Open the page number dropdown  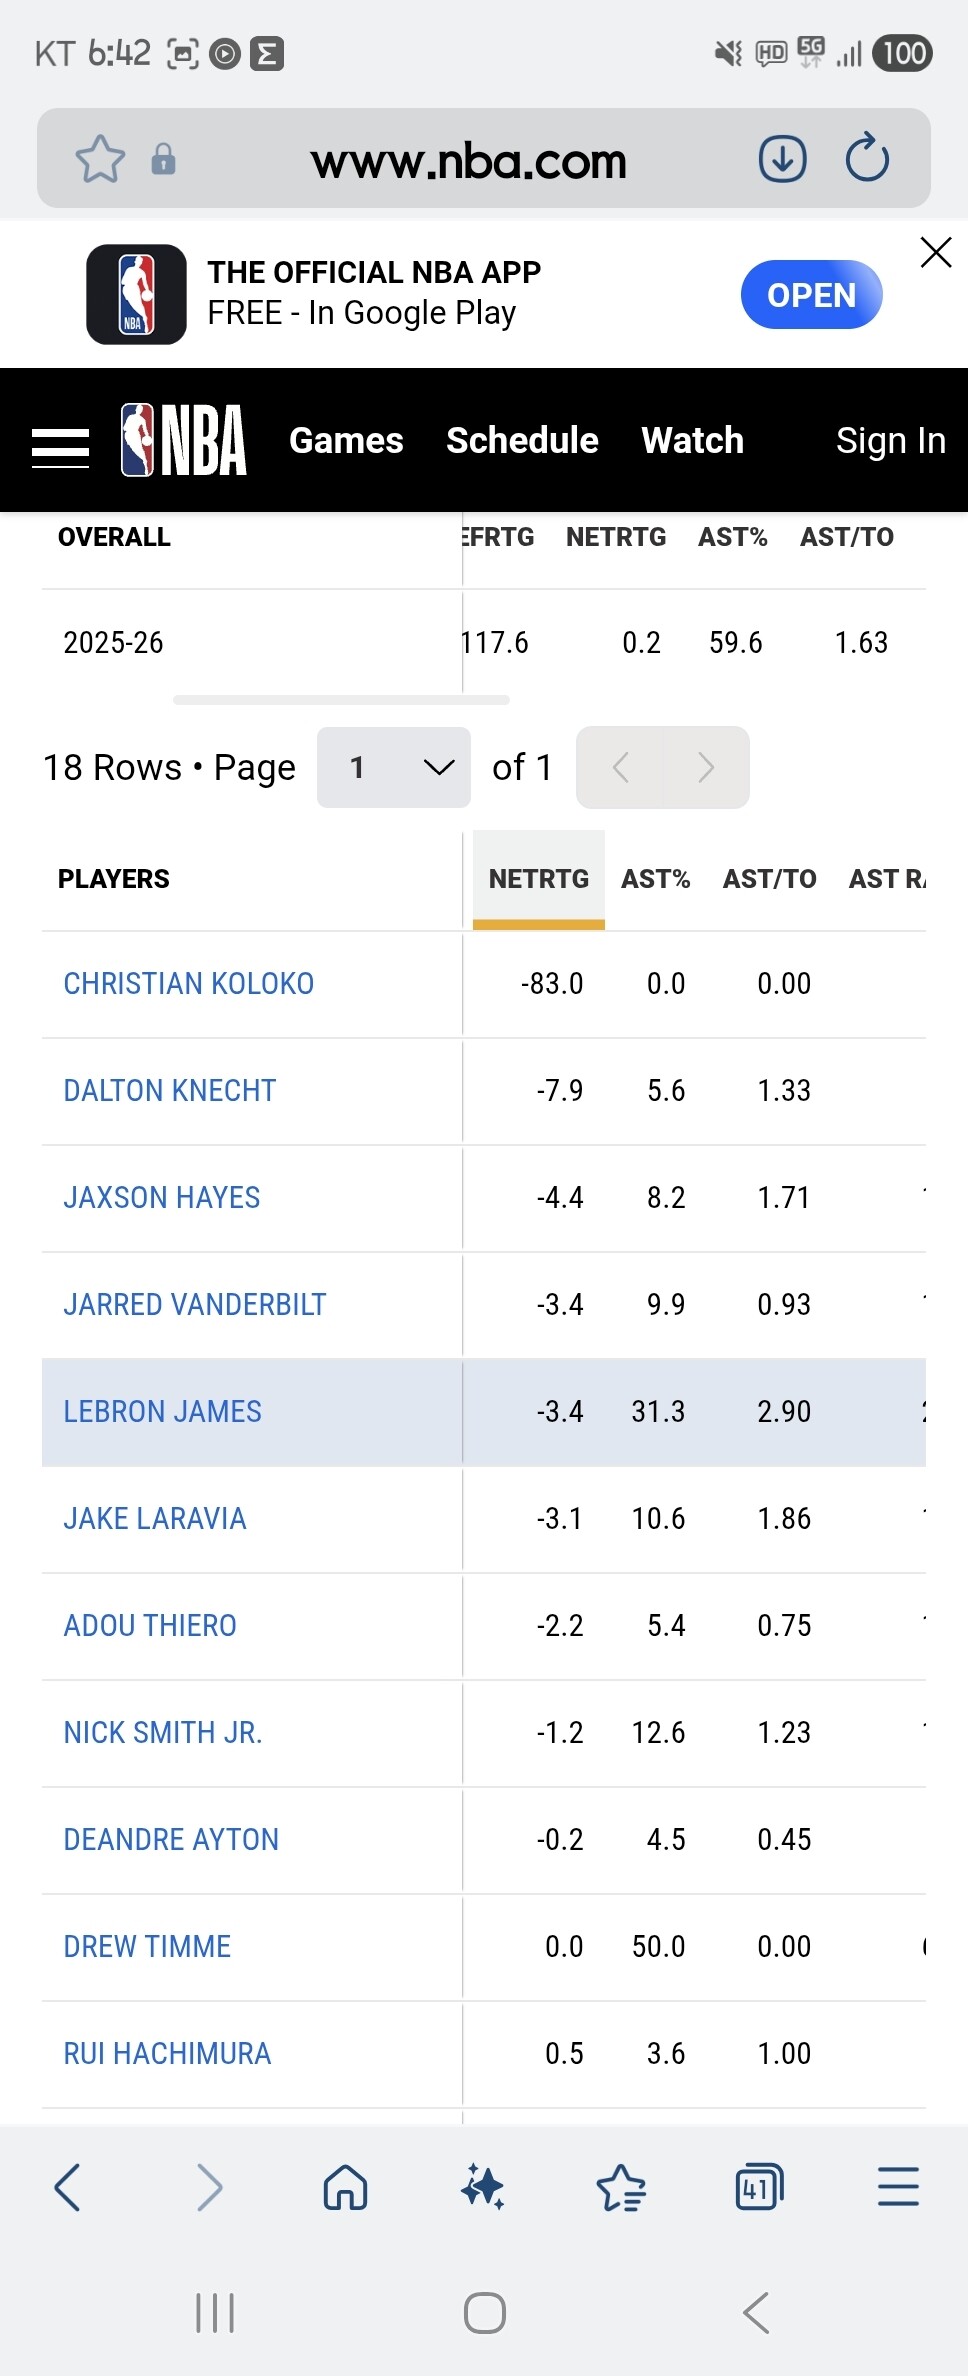click(x=393, y=767)
